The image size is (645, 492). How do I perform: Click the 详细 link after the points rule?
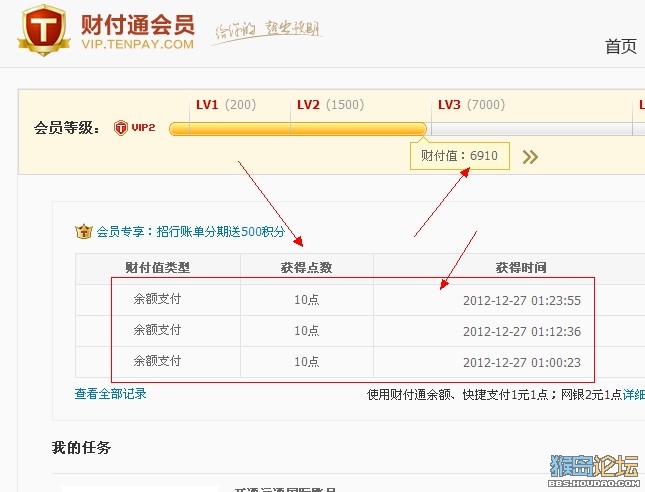(633, 395)
